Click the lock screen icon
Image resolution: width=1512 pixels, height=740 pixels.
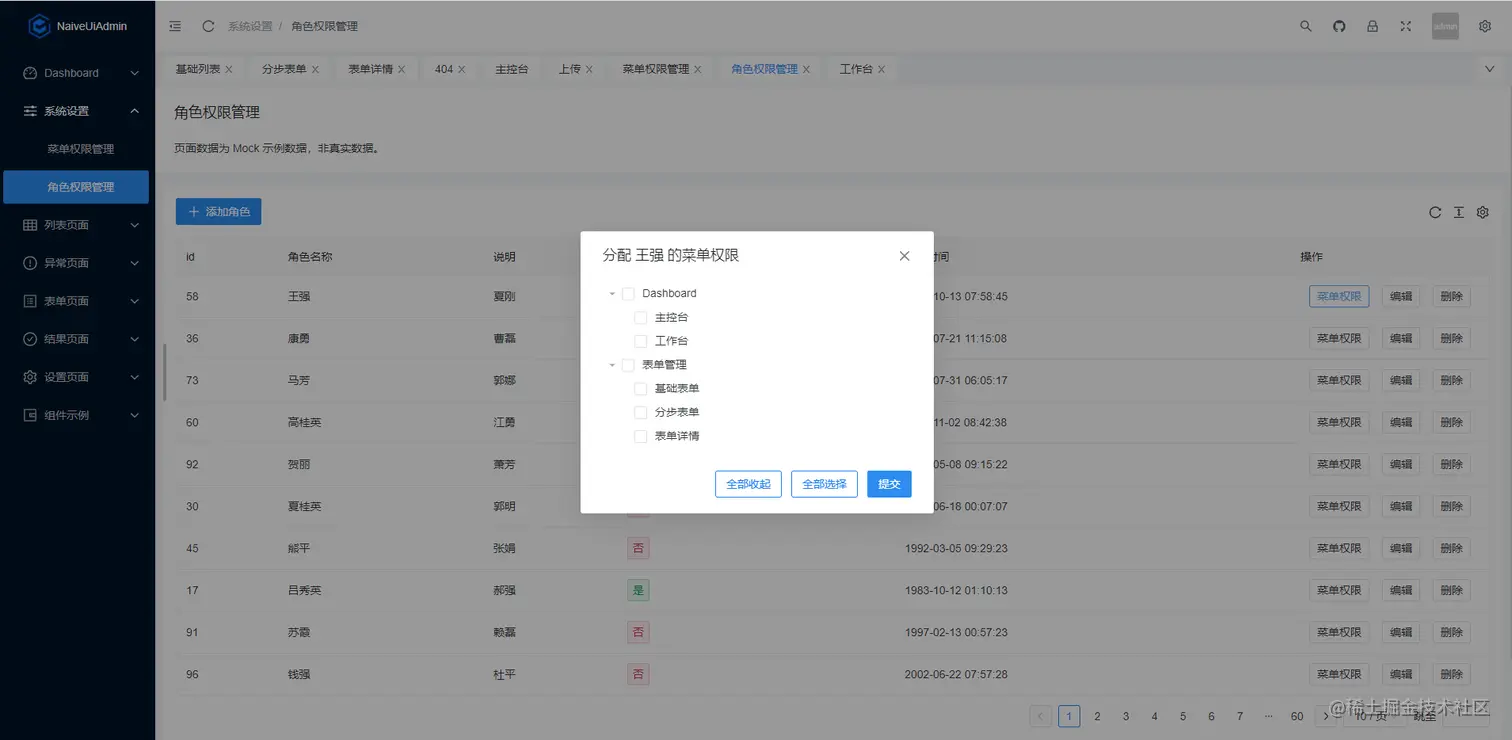[1372, 26]
